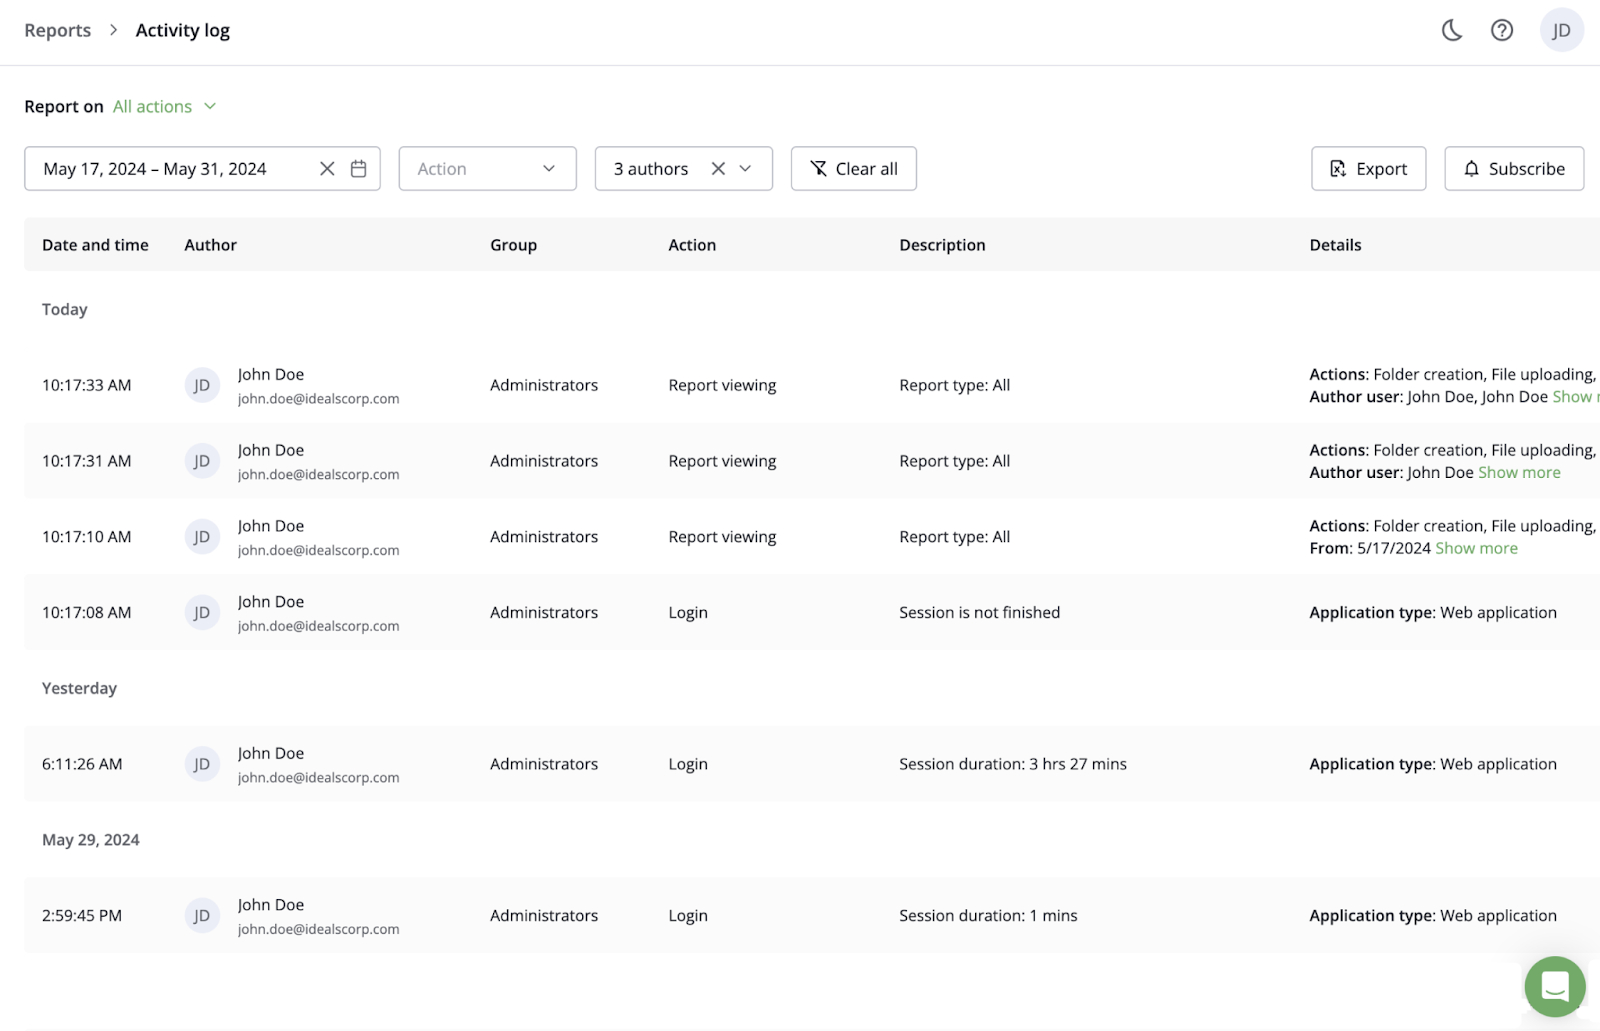Go to Reports breadcrumb

point(57,30)
